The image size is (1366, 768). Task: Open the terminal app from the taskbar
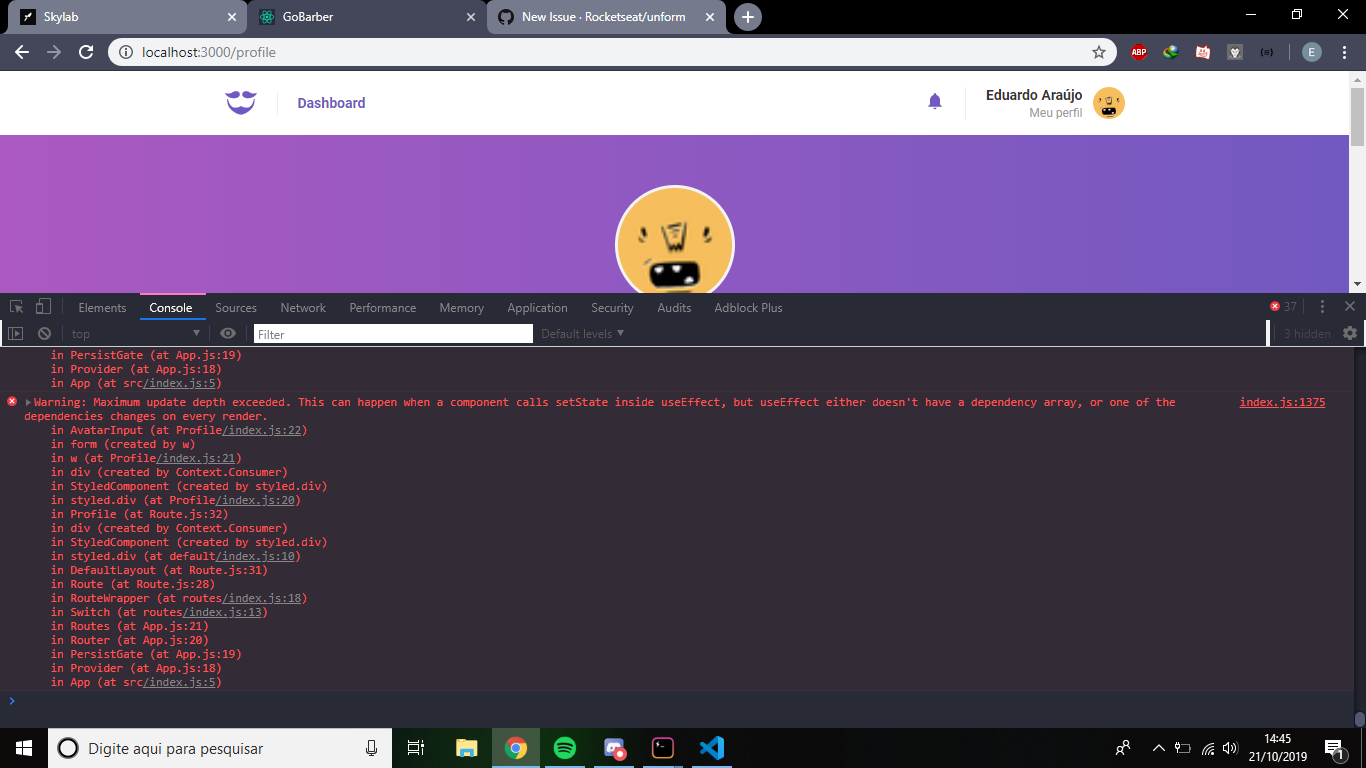pos(662,748)
